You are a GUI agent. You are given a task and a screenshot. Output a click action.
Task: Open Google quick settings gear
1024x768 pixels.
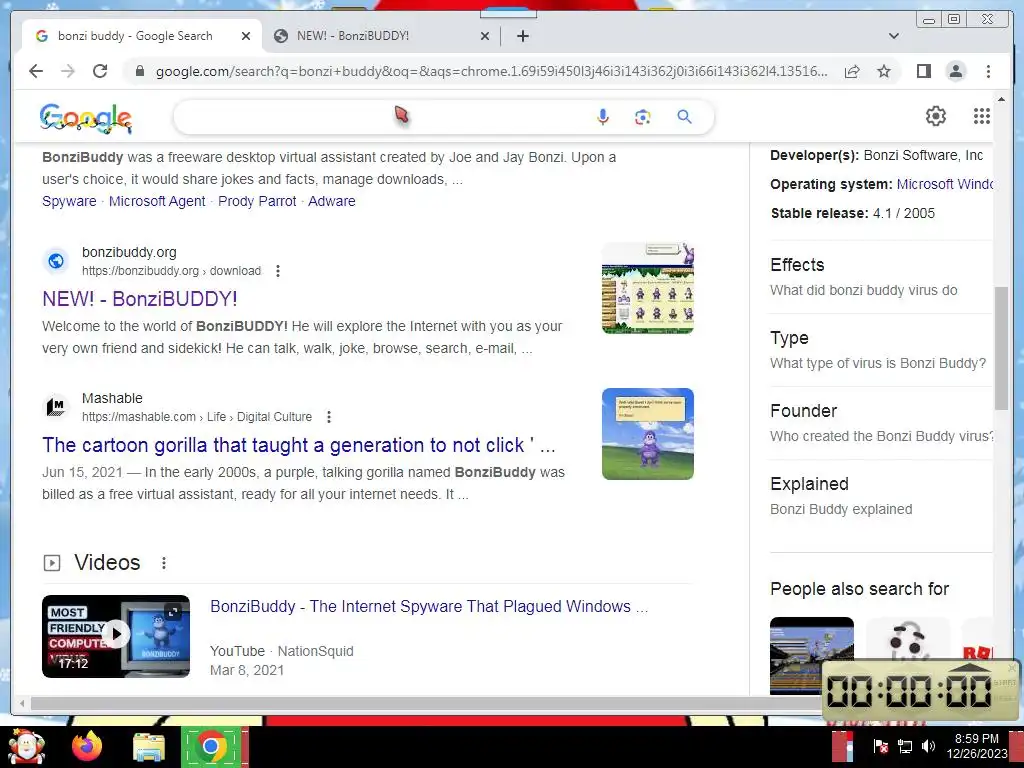pyautogui.click(x=936, y=116)
